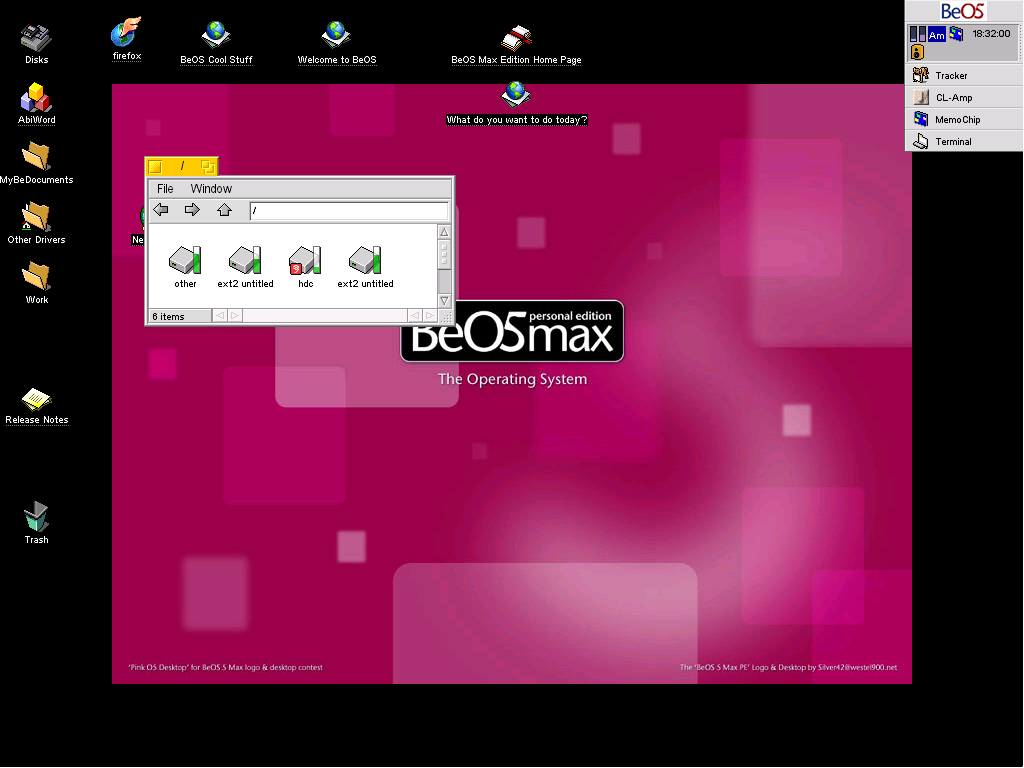Go forward using the right arrow
The image size is (1024, 768).
tap(192, 210)
